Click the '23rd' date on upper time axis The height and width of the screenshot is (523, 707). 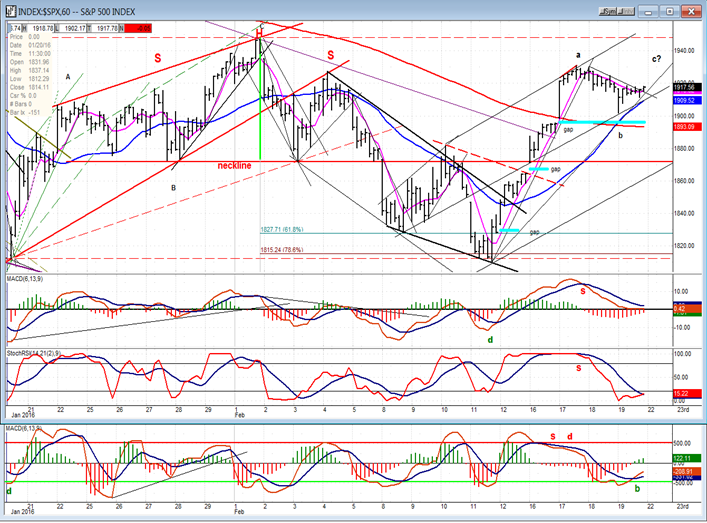(x=683, y=409)
